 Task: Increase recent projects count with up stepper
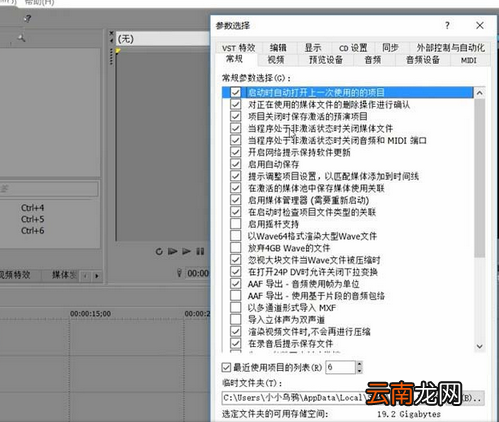(359, 364)
